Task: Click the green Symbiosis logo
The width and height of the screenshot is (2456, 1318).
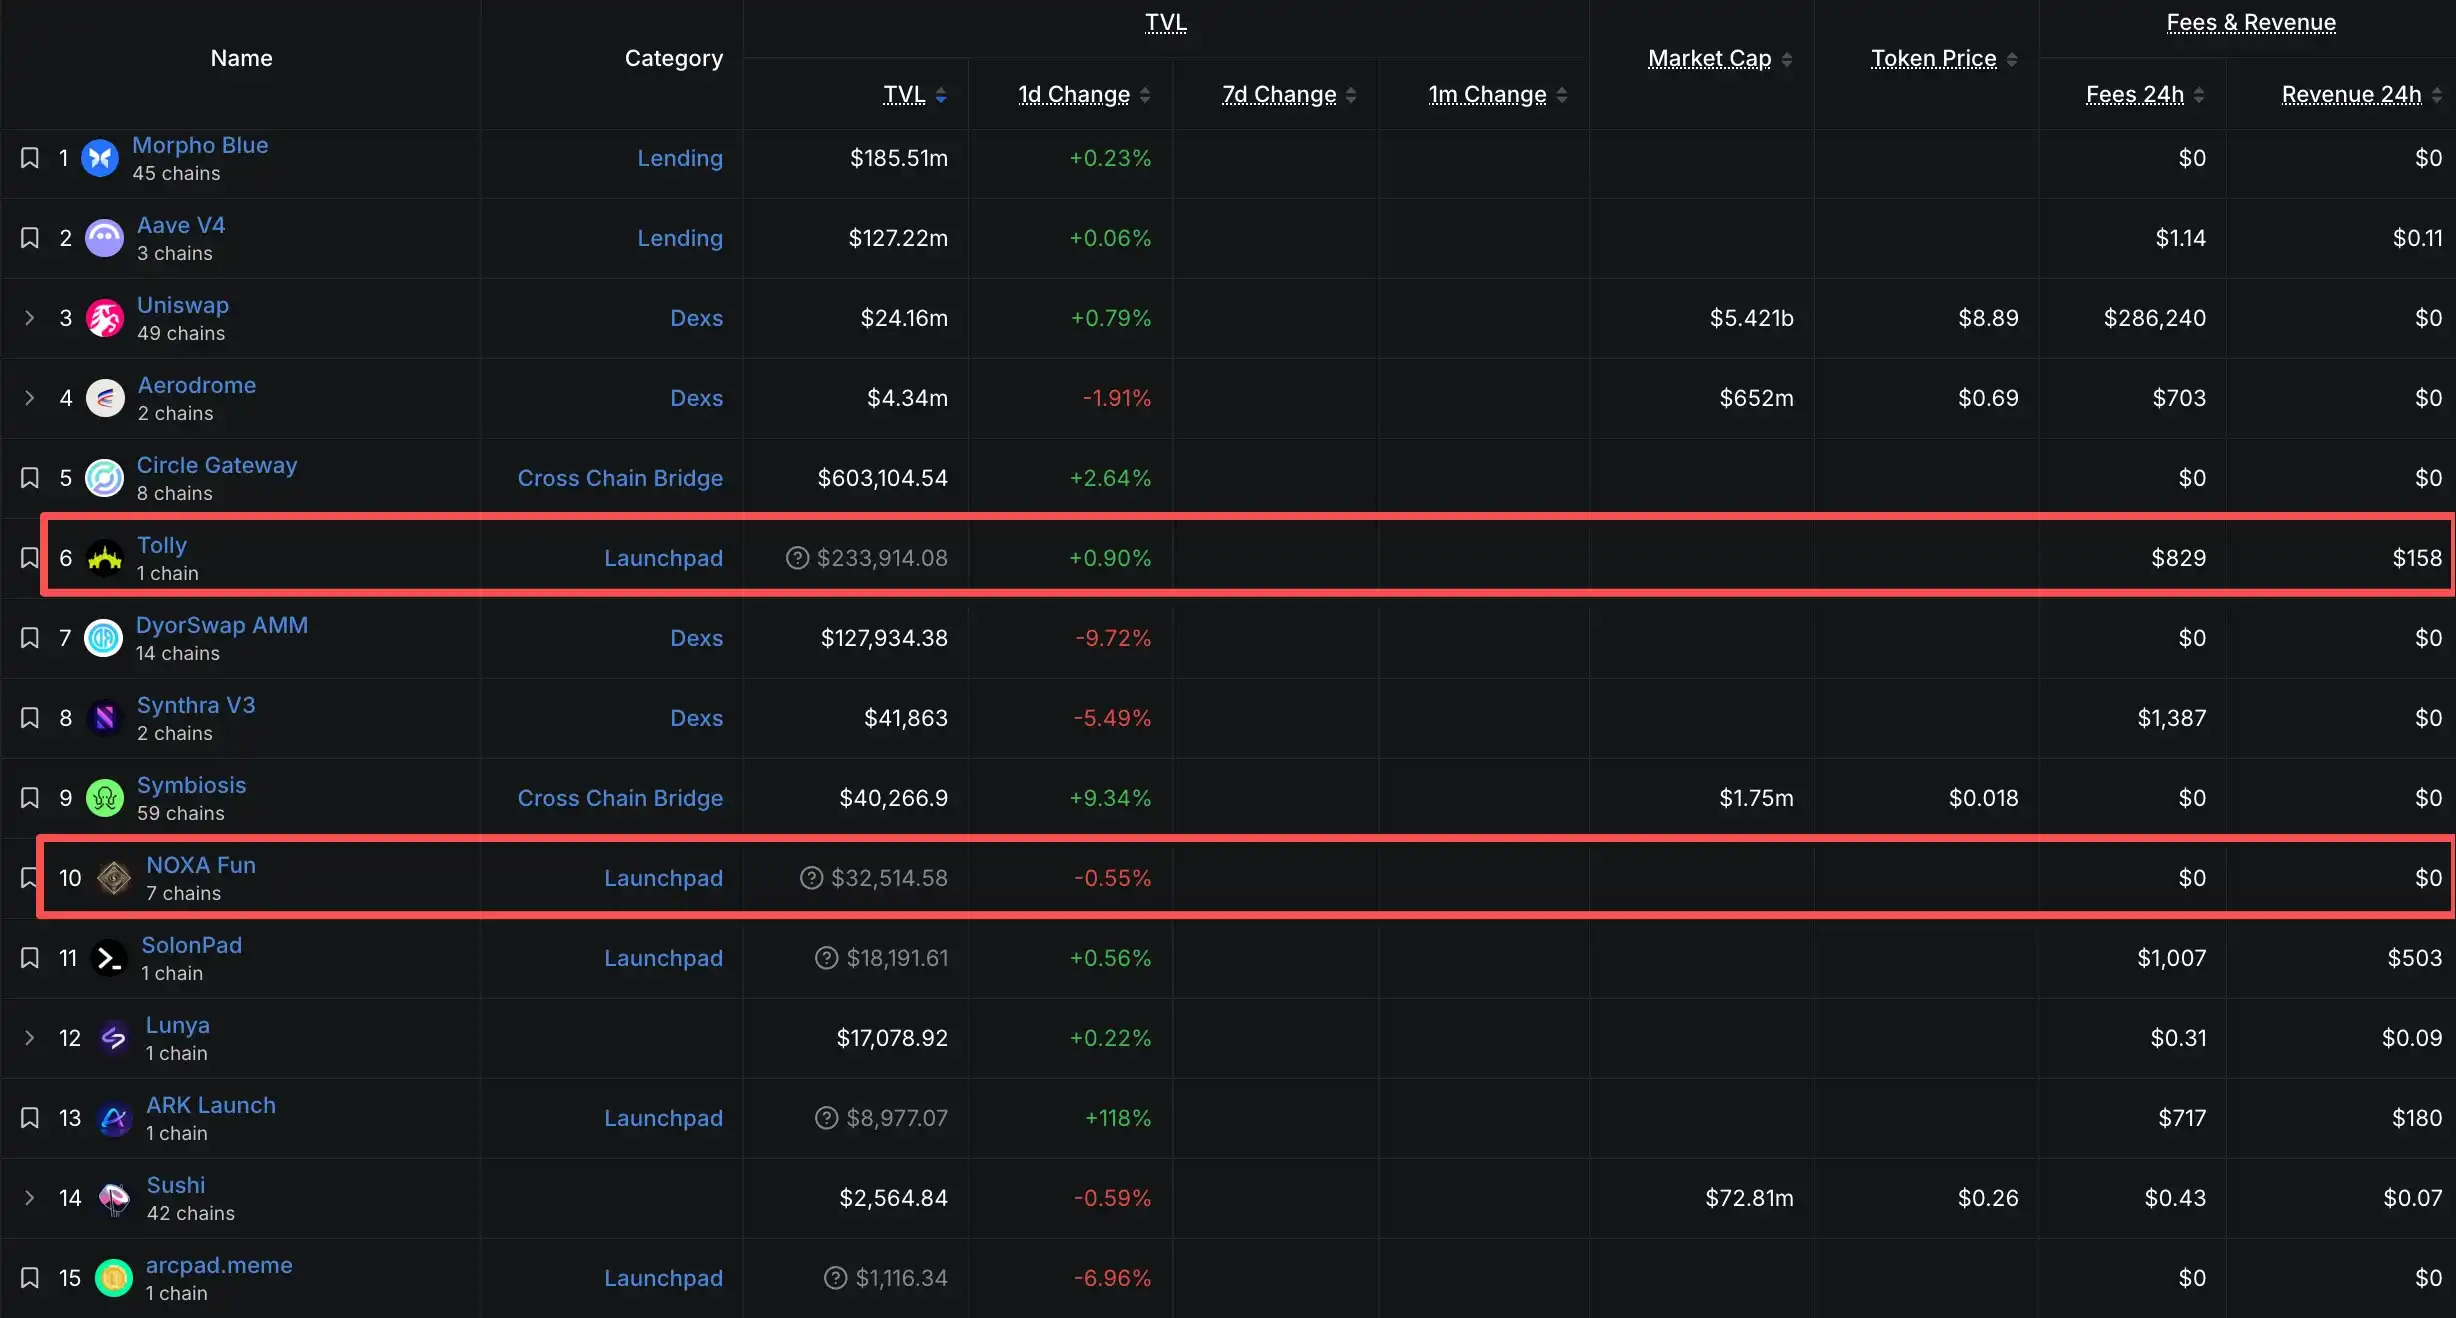Action: [104, 798]
